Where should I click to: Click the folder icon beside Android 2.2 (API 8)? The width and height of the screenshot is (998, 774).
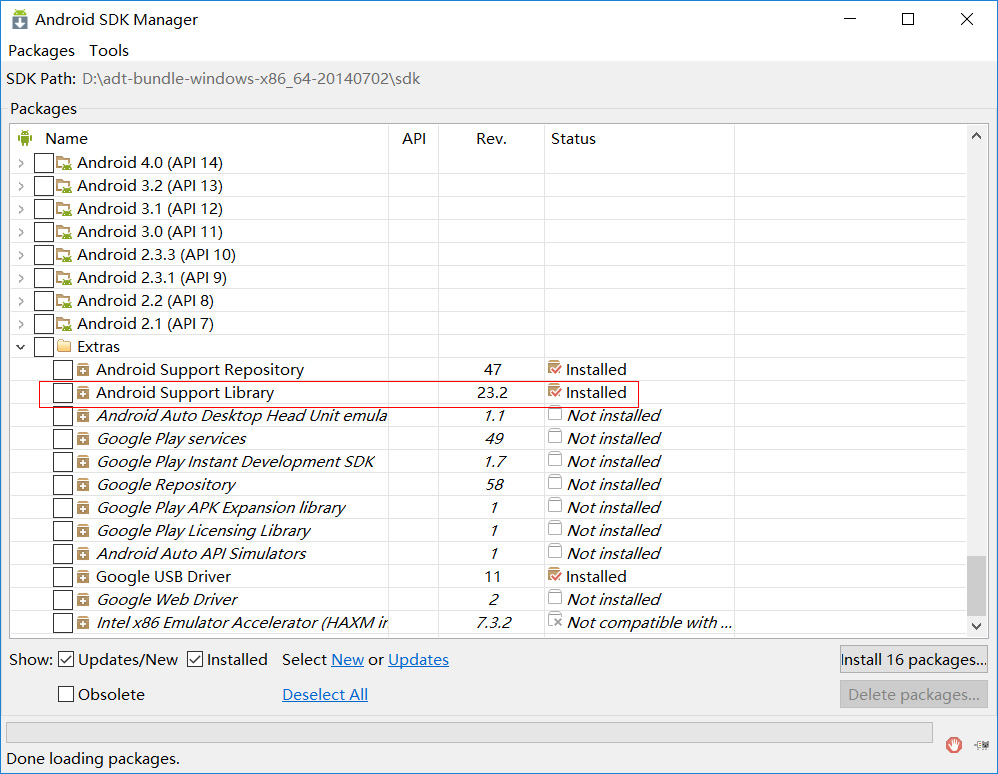[64, 300]
